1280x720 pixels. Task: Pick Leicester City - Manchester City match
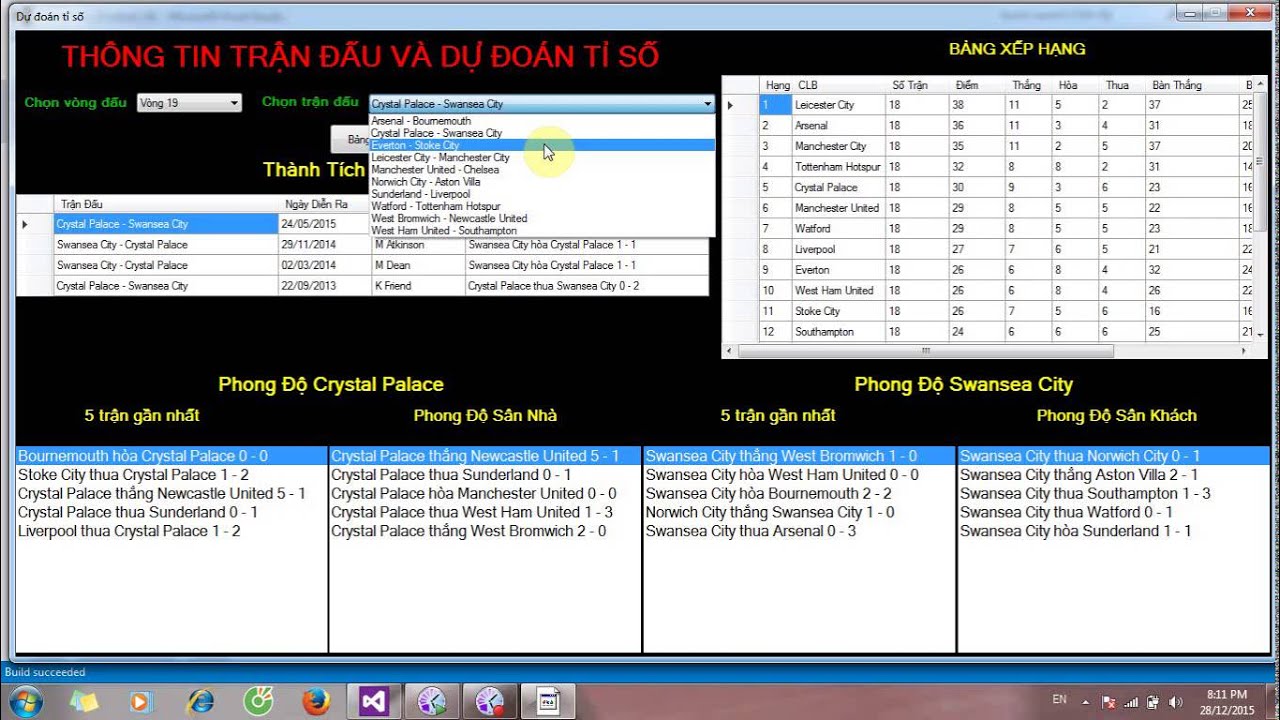pos(542,157)
